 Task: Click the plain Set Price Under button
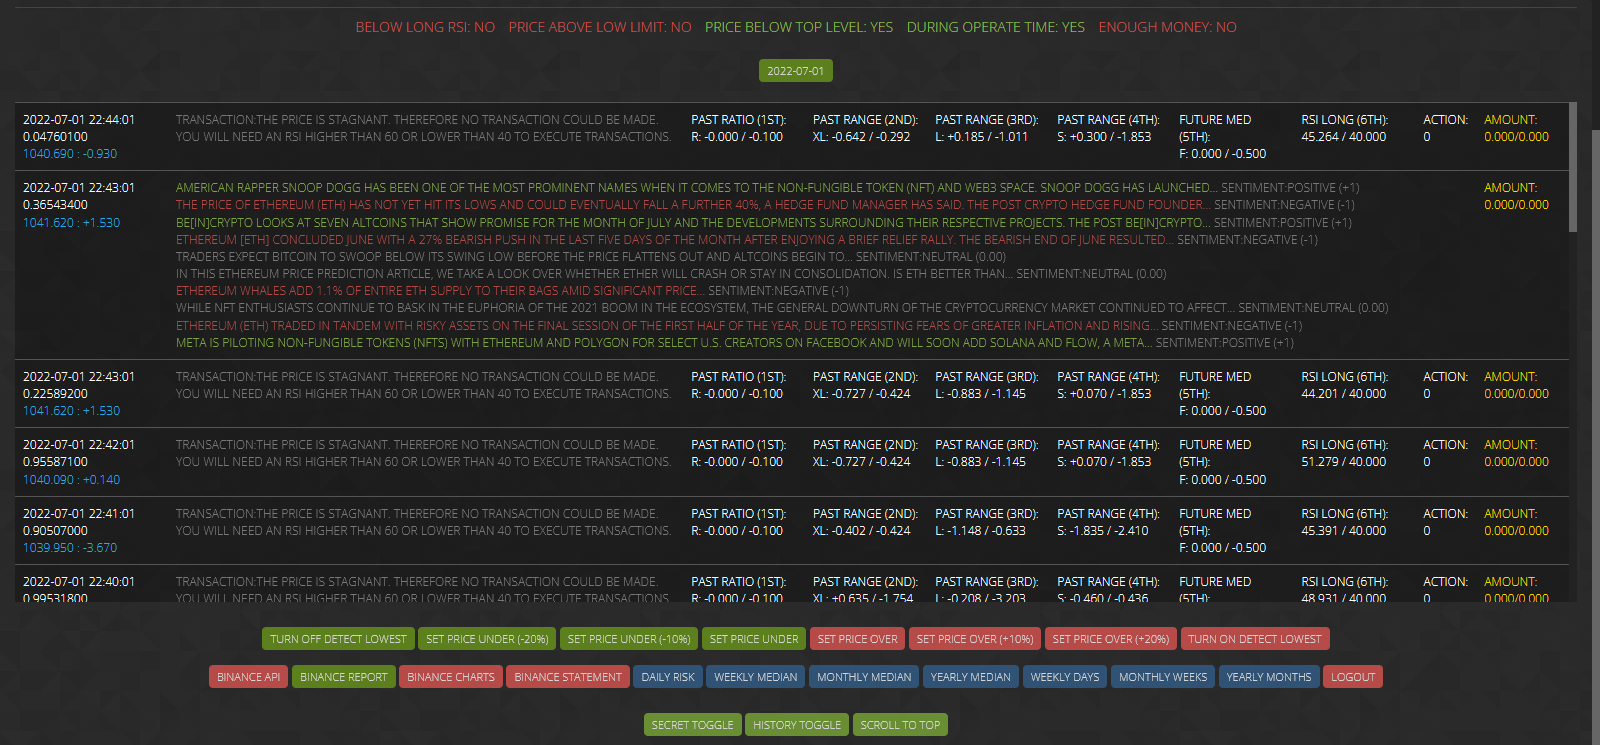click(754, 639)
